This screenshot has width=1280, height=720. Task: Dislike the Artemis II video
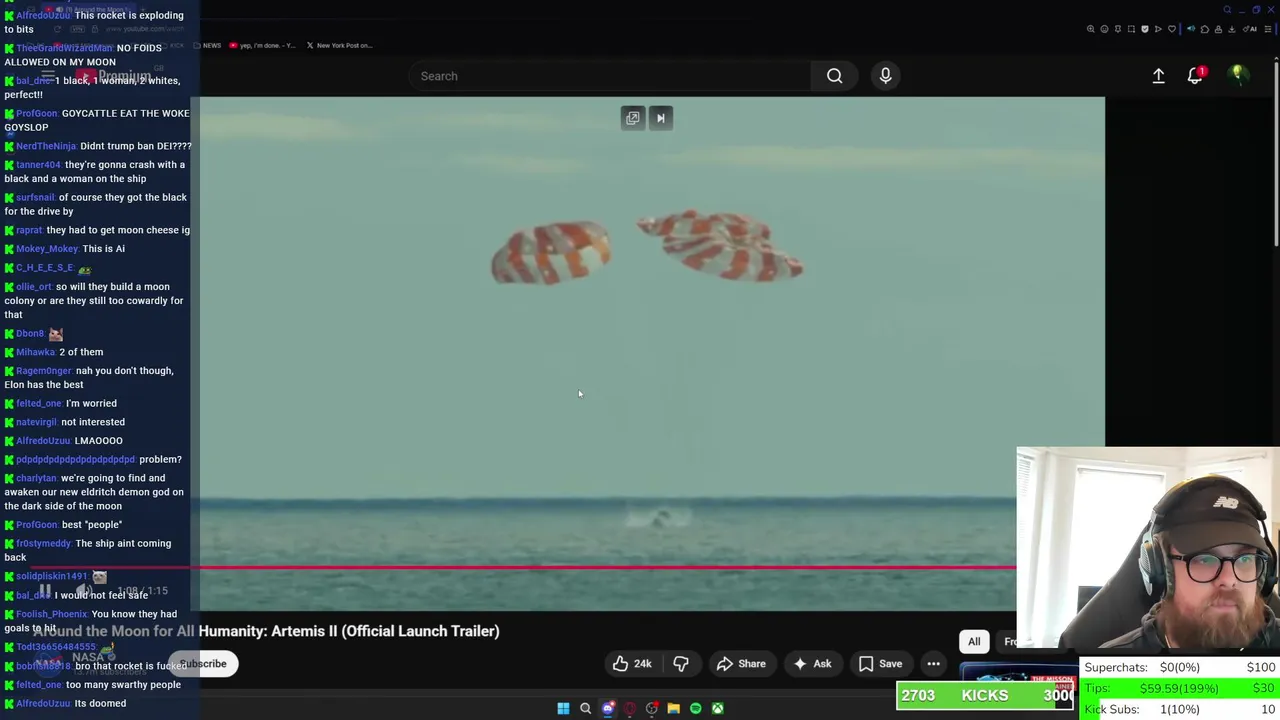[x=681, y=664]
